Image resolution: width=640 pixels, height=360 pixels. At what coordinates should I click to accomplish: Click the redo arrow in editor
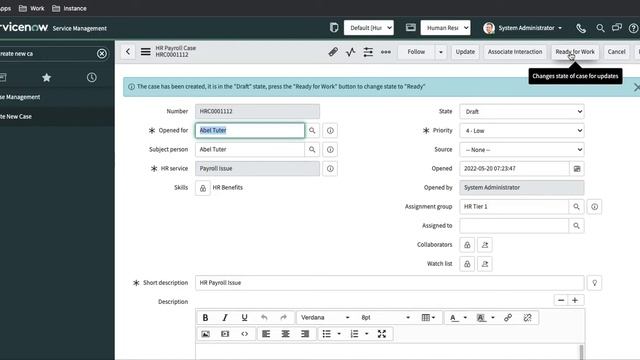click(283, 318)
